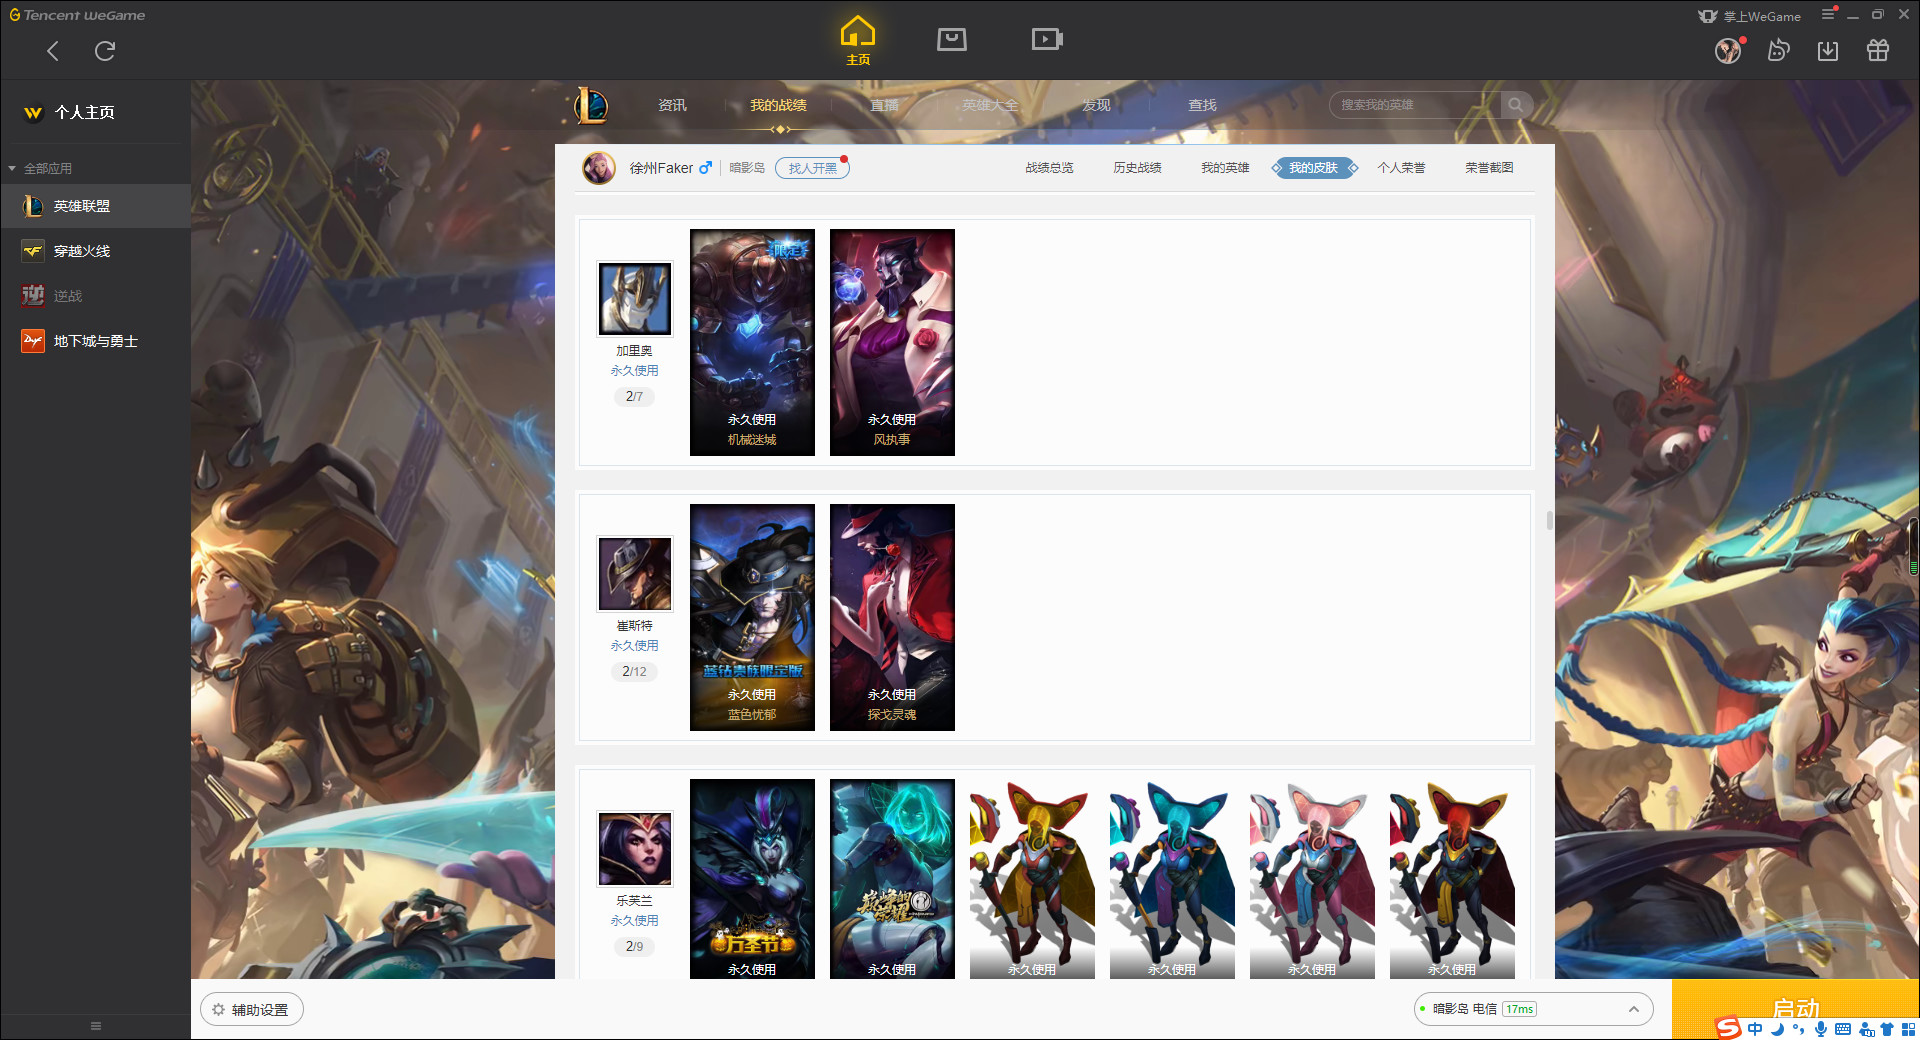Image resolution: width=1920 pixels, height=1040 pixels.
Task: Click the sidebar bottom menu handle
Action: click(x=96, y=1026)
